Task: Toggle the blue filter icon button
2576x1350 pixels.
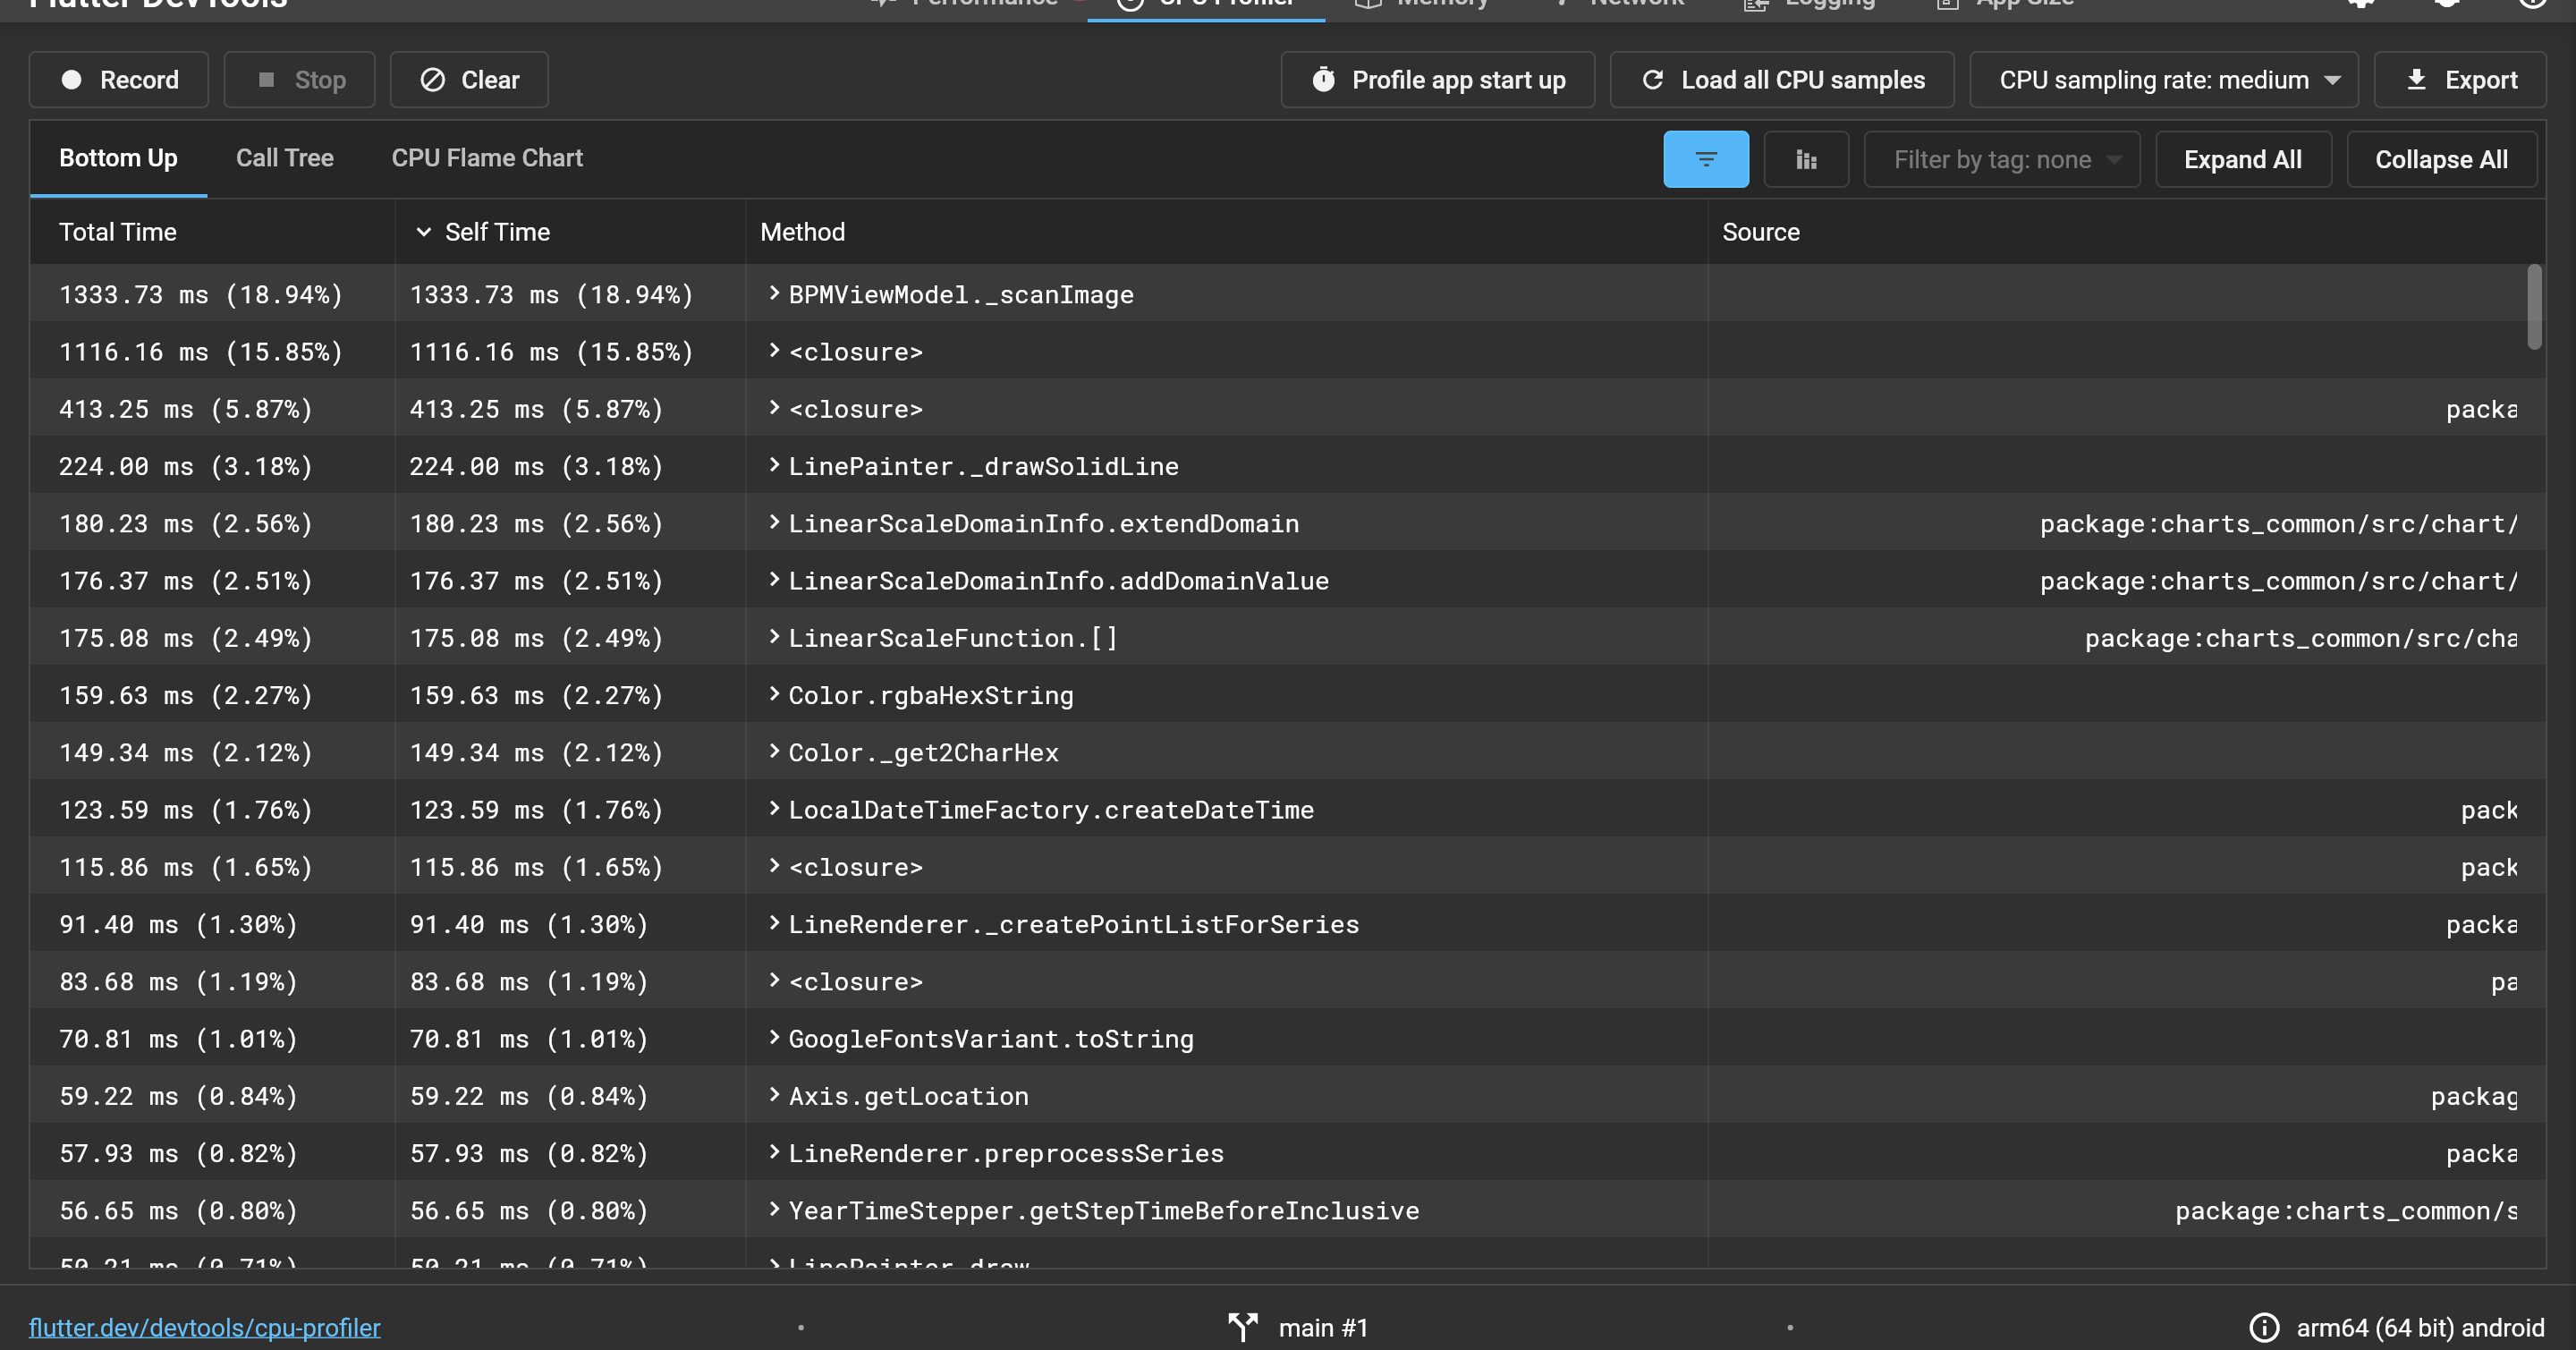Action: pyautogui.click(x=1706, y=159)
